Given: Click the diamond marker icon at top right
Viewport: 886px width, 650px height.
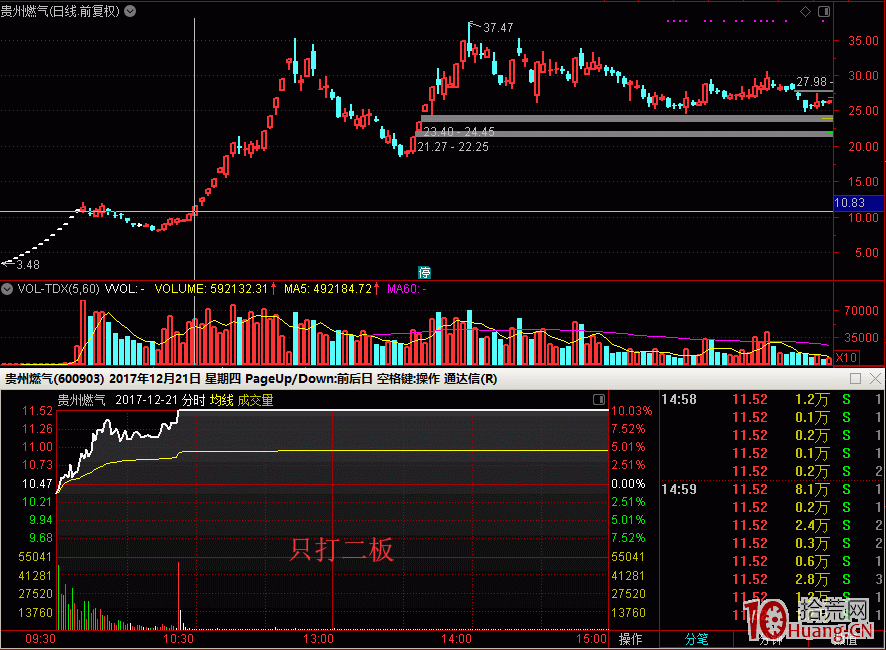Looking at the screenshot, I should point(805,11).
